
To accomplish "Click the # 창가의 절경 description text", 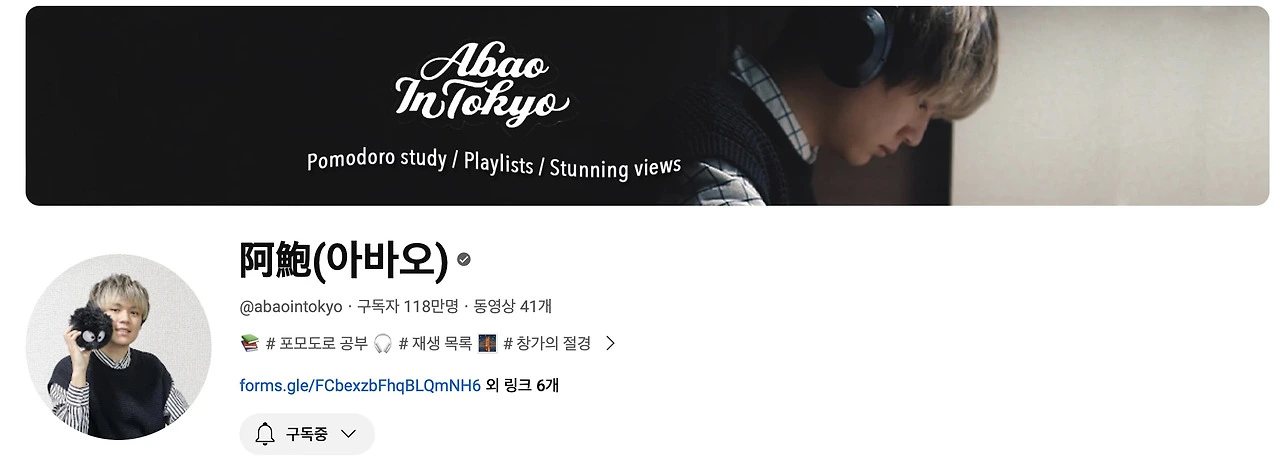I will (x=547, y=343).
